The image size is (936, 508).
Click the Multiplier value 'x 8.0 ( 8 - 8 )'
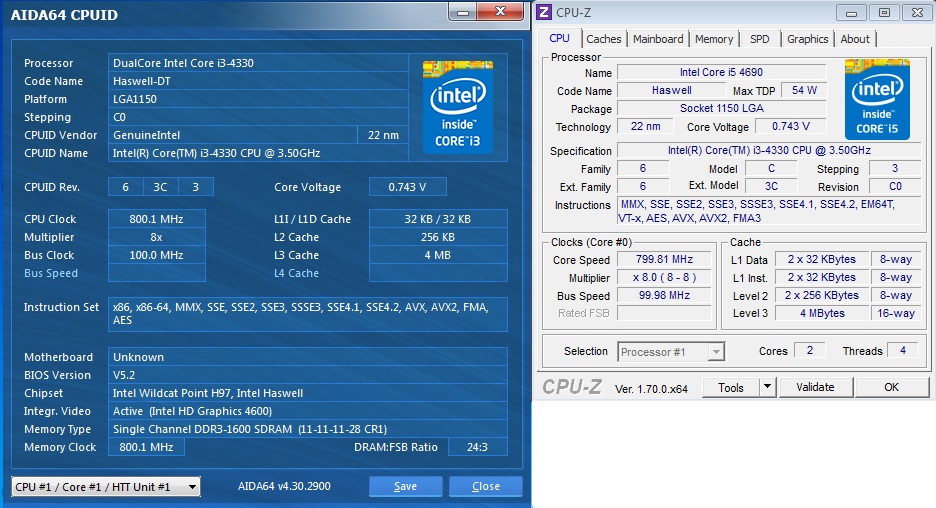click(664, 277)
